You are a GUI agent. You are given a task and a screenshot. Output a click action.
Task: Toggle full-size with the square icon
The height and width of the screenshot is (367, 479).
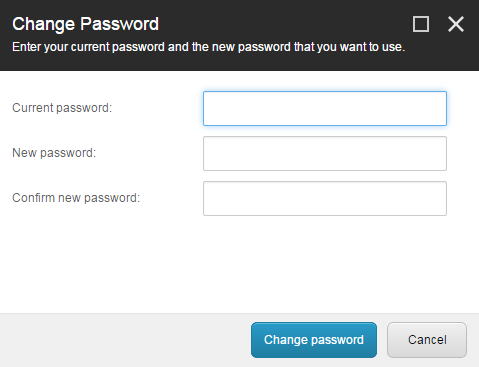[421, 24]
